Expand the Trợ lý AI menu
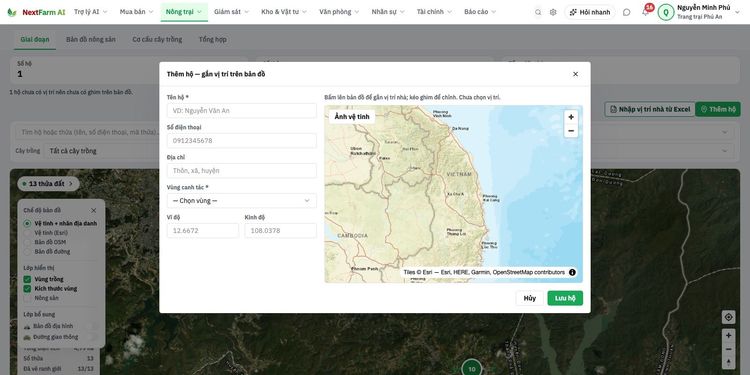The width and height of the screenshot is (750, 375). (90, 12)
